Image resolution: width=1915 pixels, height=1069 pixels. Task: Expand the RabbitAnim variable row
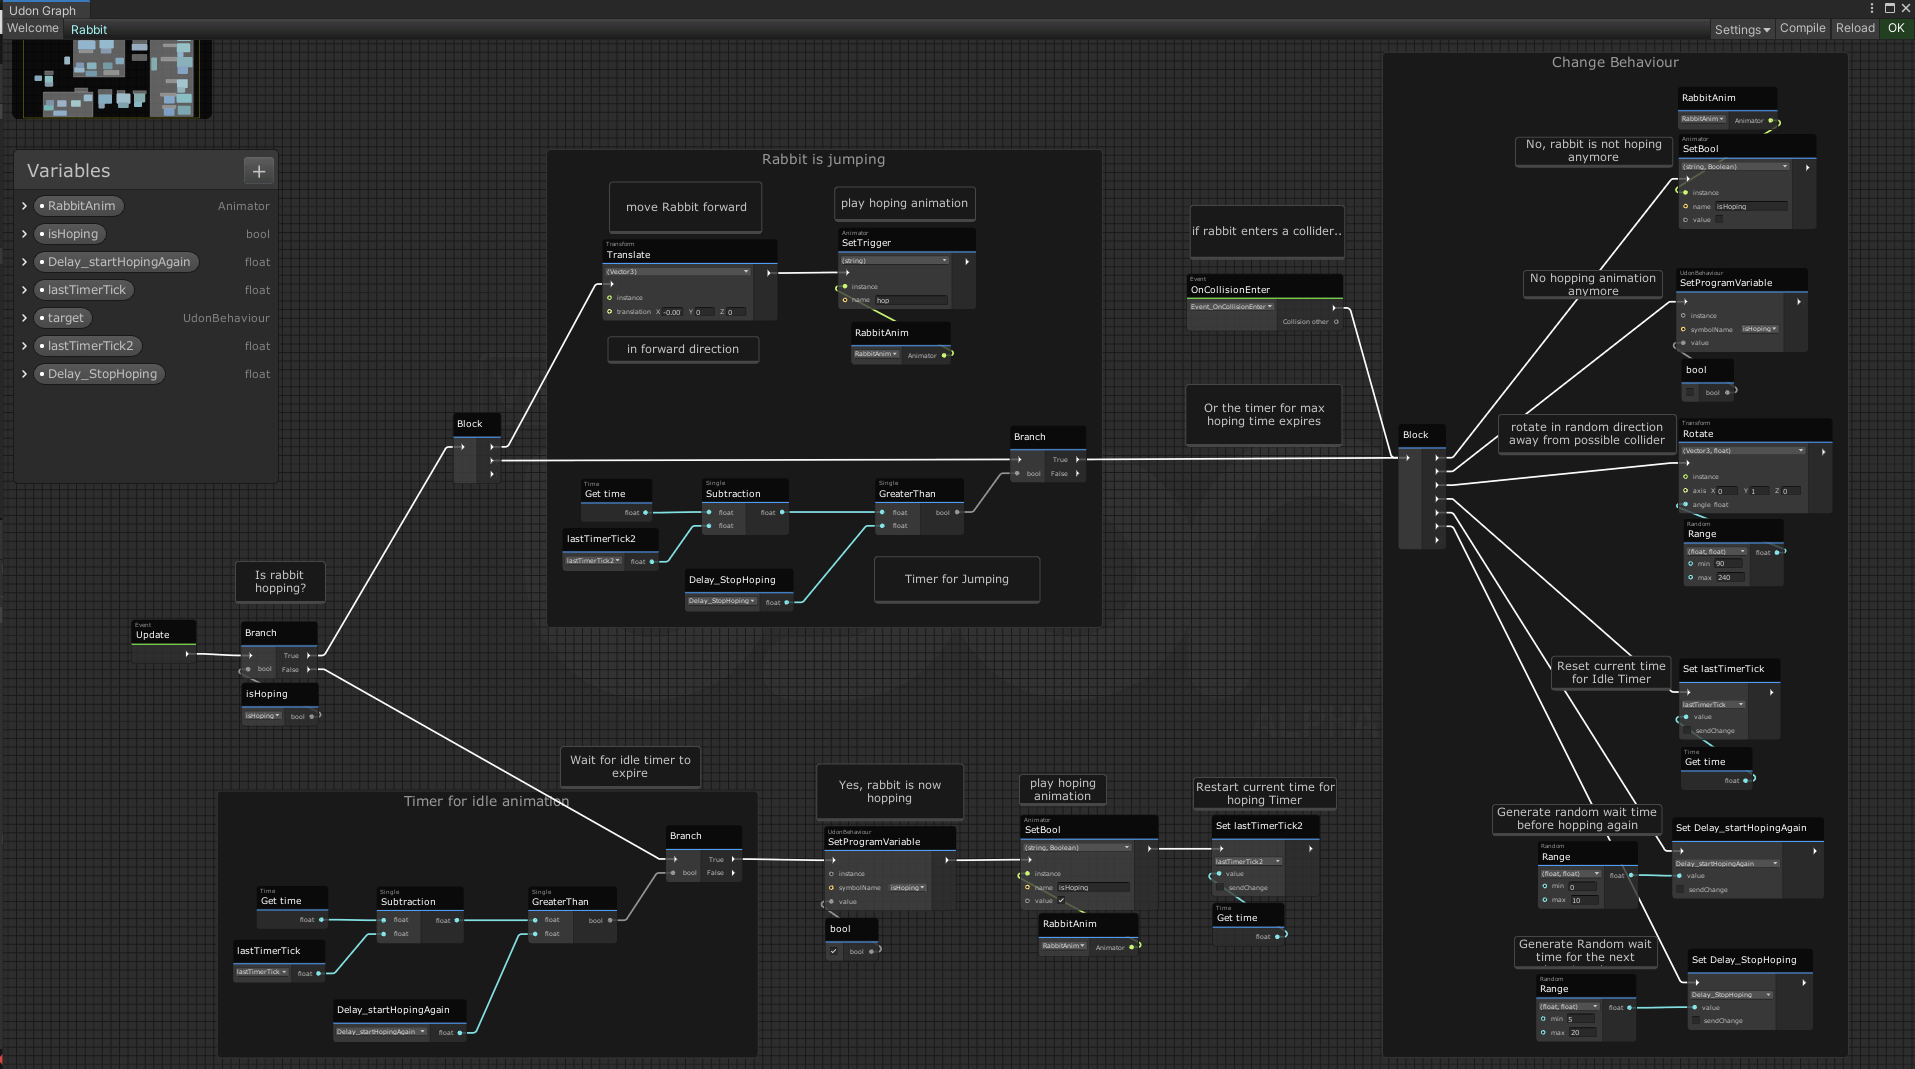pyautogui.click(x=24, y=206)
